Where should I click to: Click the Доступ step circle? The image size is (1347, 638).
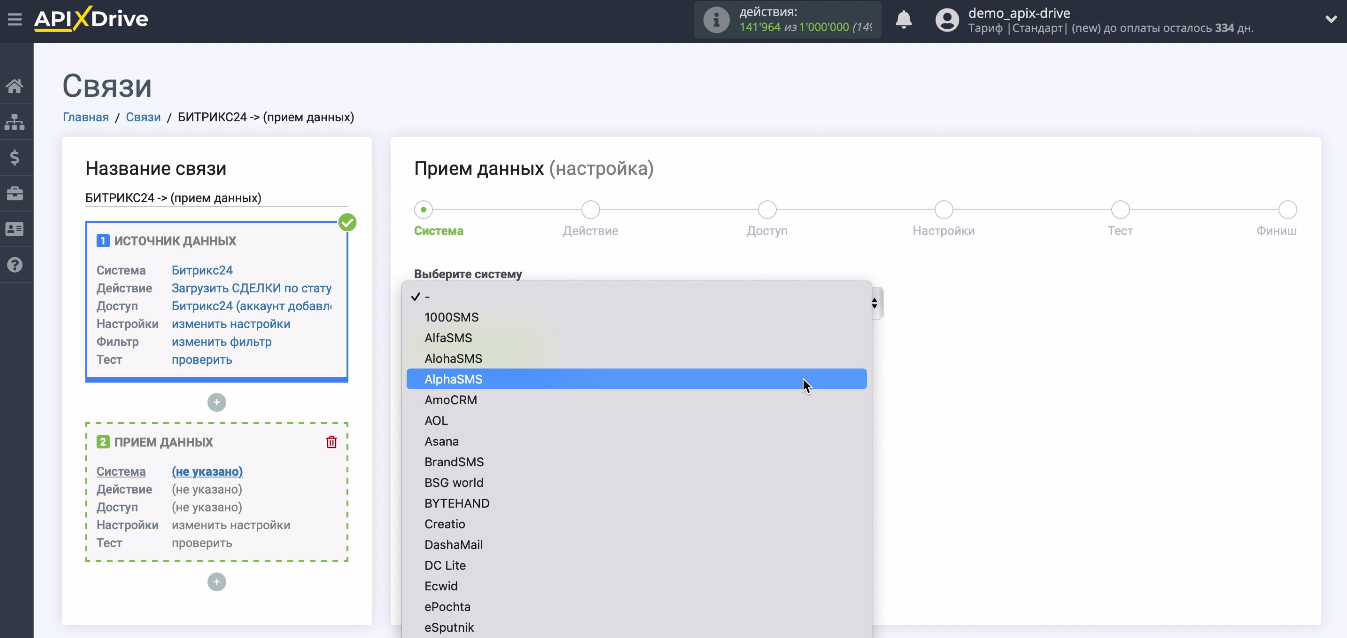click(767, 210)
